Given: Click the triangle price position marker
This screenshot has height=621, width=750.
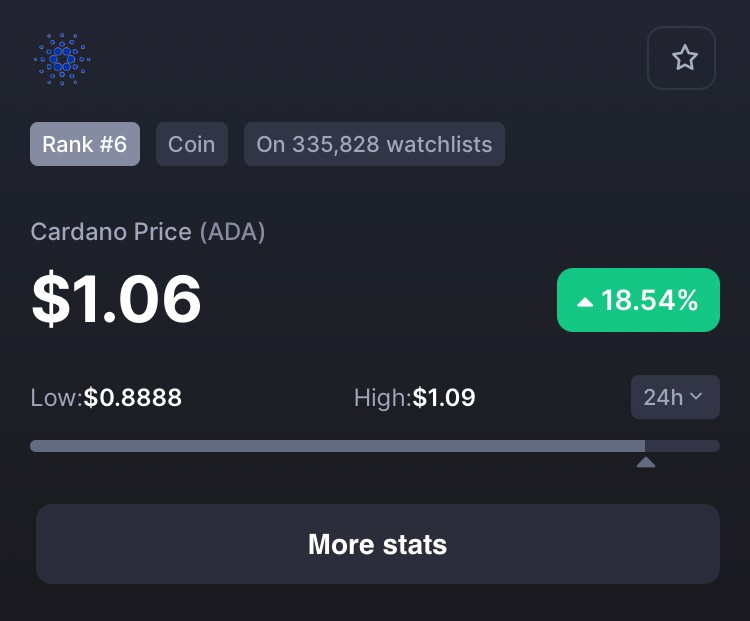Looking at the screenshot, I should point(646,462).
